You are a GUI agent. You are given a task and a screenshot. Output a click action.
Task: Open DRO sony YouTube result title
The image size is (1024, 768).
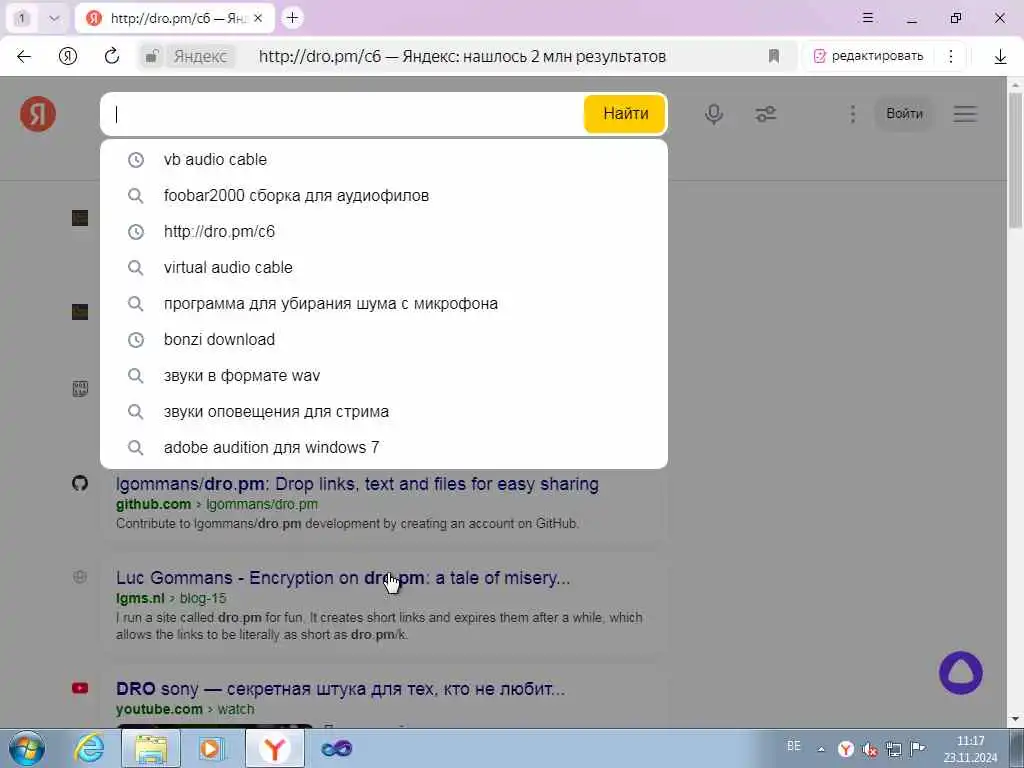tap(340, 689)
